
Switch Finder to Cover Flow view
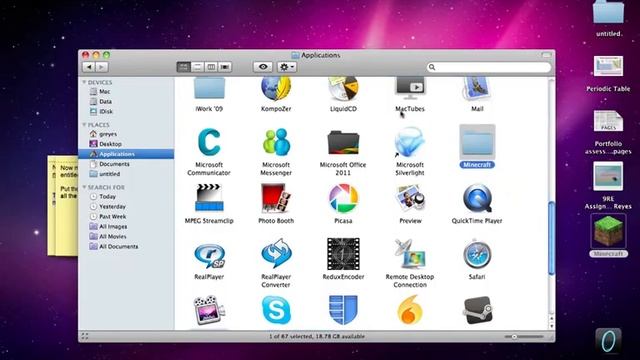pyautogui.click(x=225, y=67)
